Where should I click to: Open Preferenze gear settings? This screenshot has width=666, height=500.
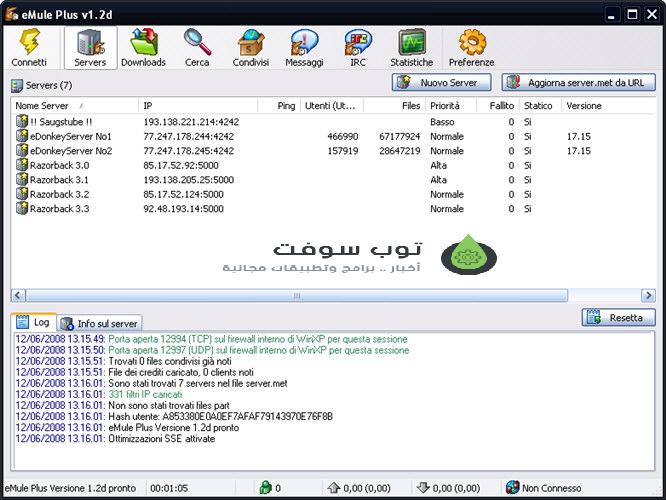471,48
